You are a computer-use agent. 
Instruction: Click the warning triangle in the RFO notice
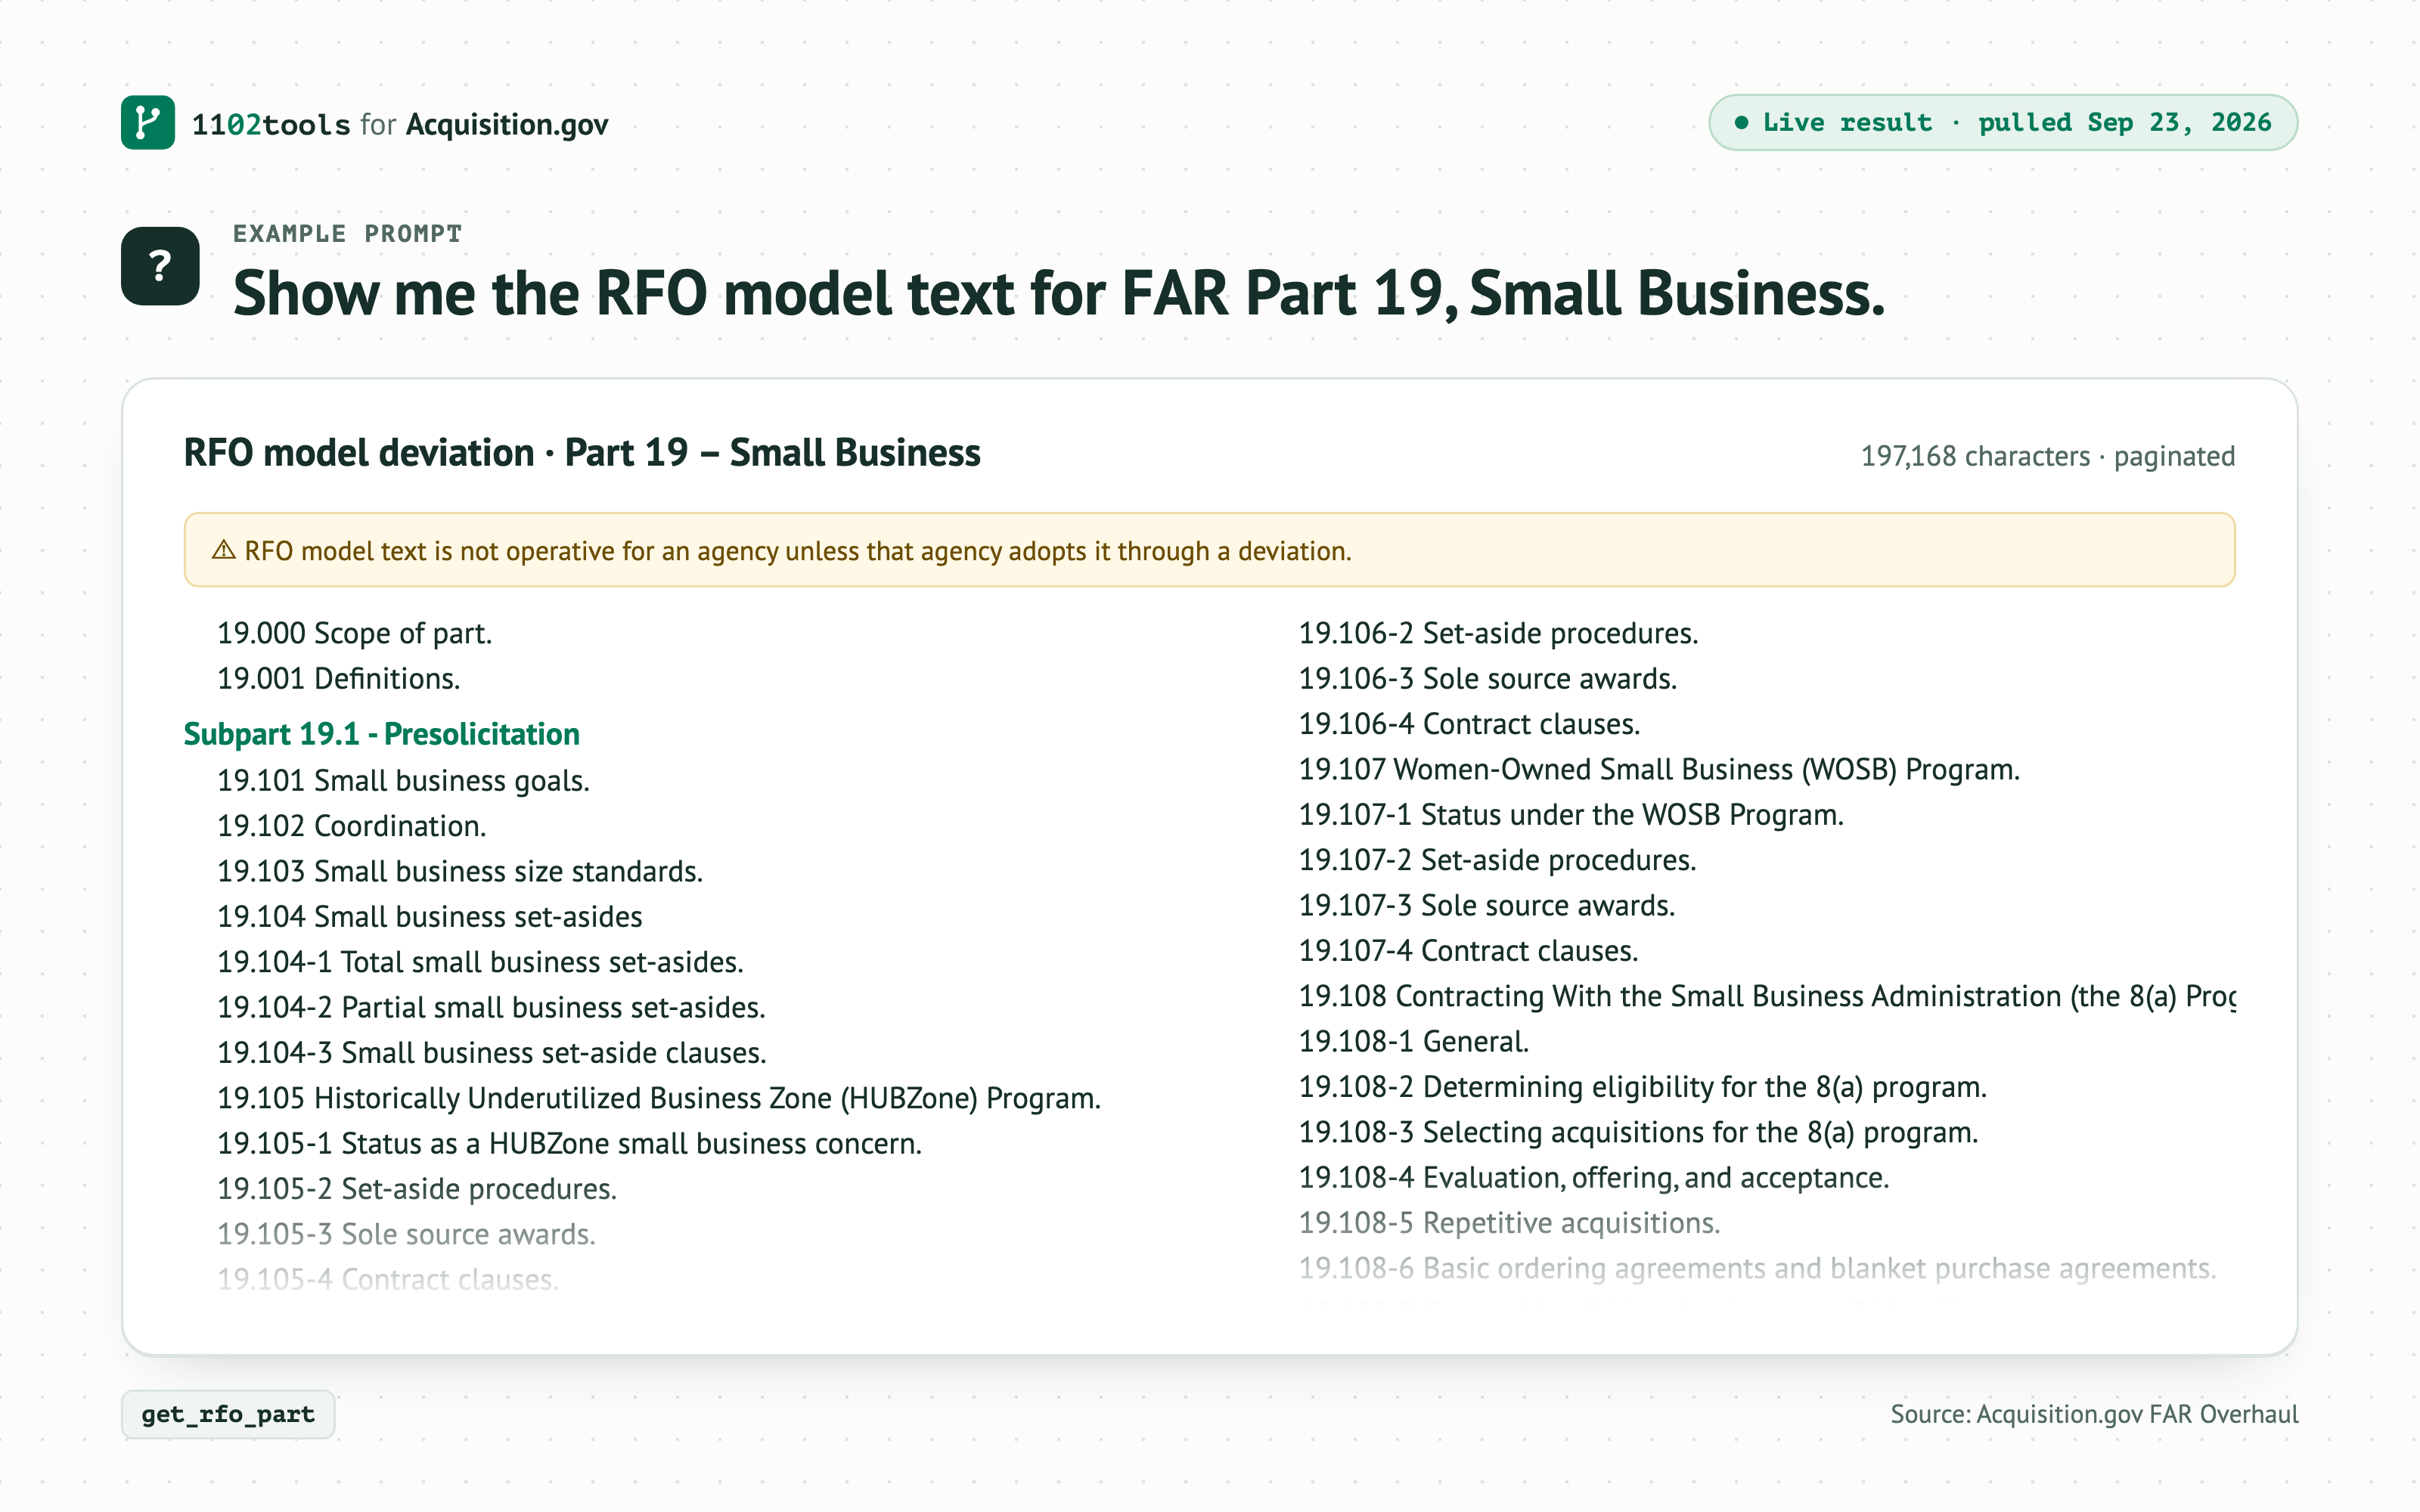pos(224,551)
